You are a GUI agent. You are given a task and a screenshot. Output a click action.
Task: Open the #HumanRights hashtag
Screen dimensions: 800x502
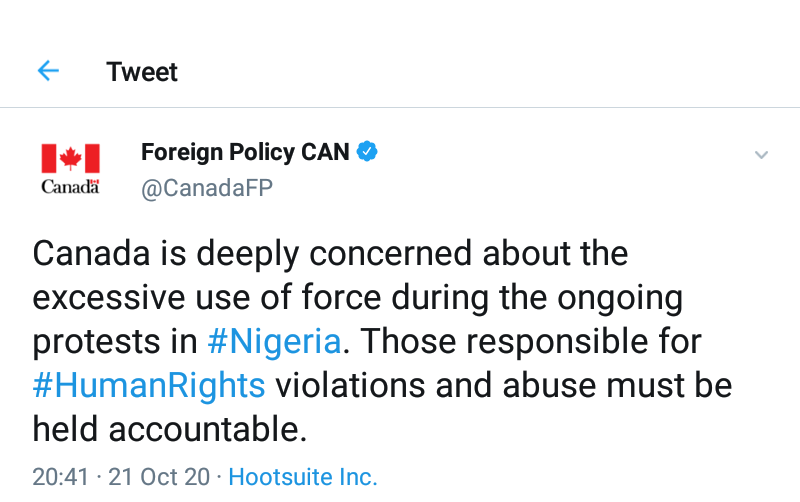click(149, 384)
